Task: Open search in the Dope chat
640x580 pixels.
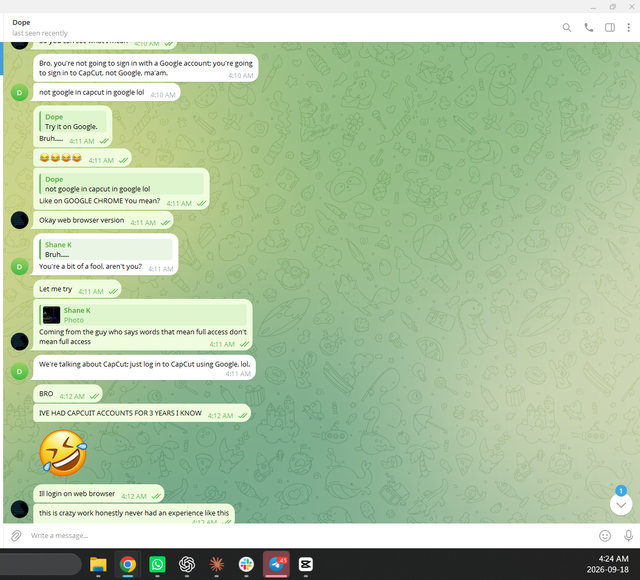Action: (x=567, y=27)
